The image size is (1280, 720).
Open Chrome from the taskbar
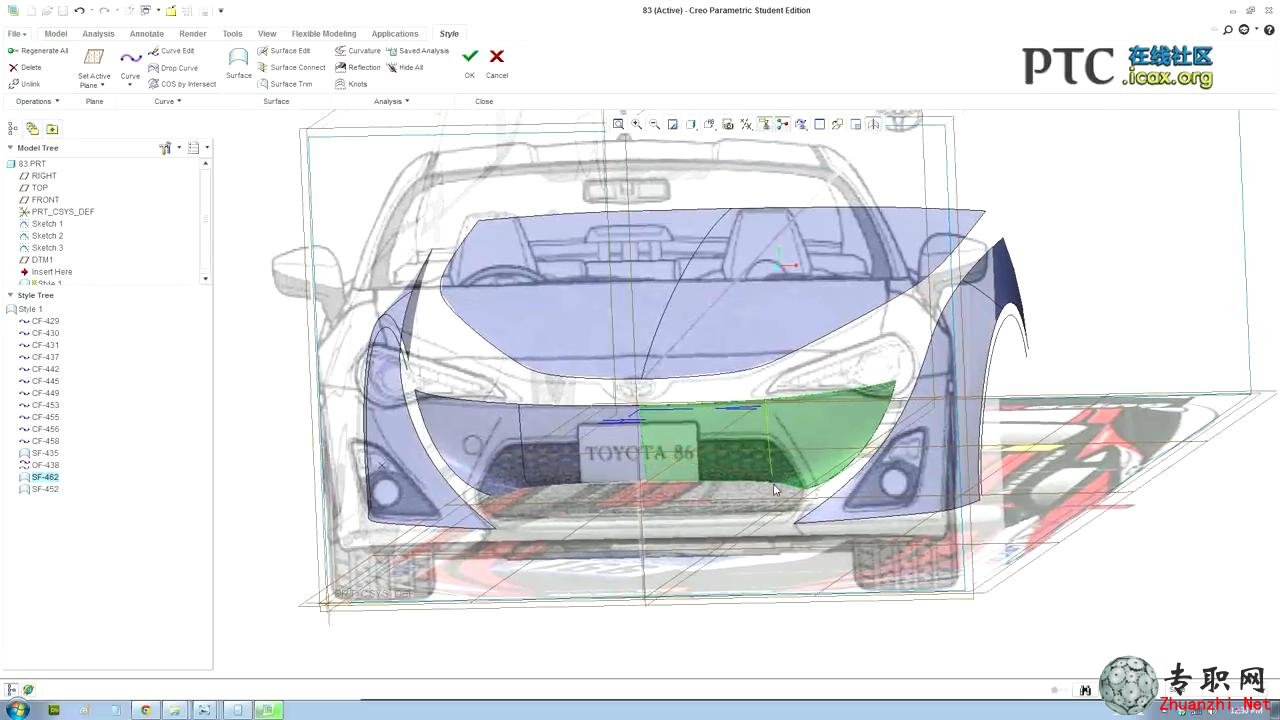point(146,710)
